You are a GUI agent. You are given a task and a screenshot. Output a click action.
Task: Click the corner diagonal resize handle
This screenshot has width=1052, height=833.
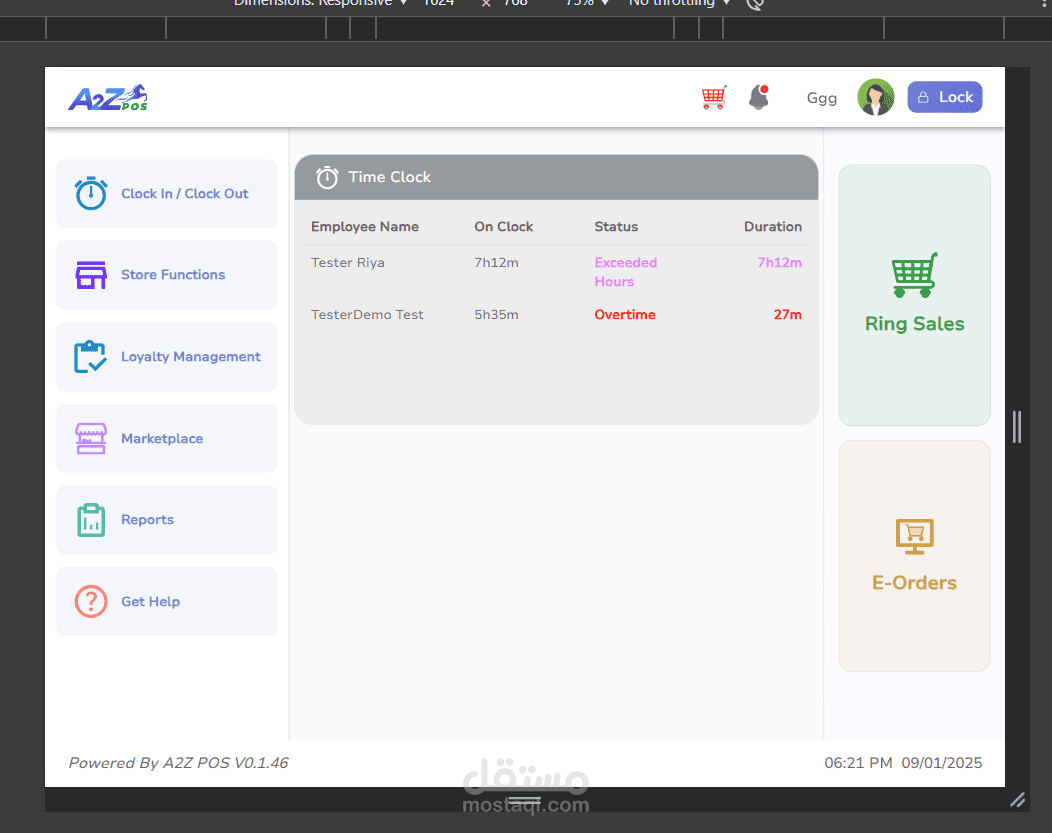point(1018,800)
